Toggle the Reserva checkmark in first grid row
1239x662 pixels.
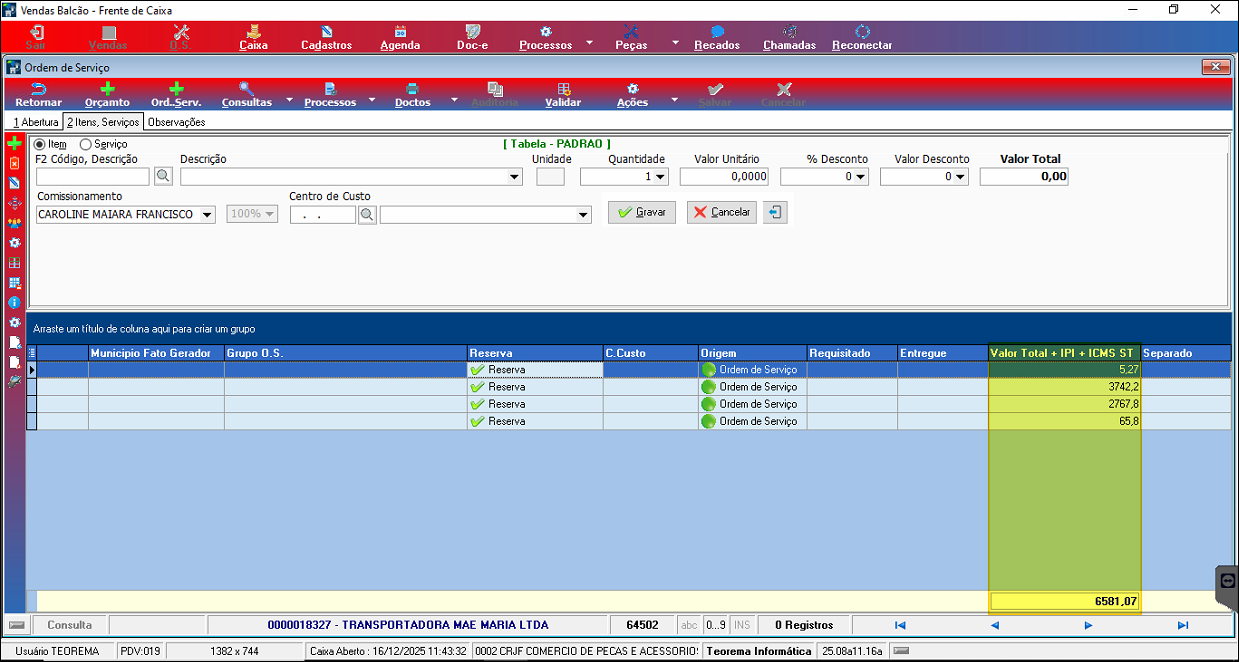pos(477,370)
